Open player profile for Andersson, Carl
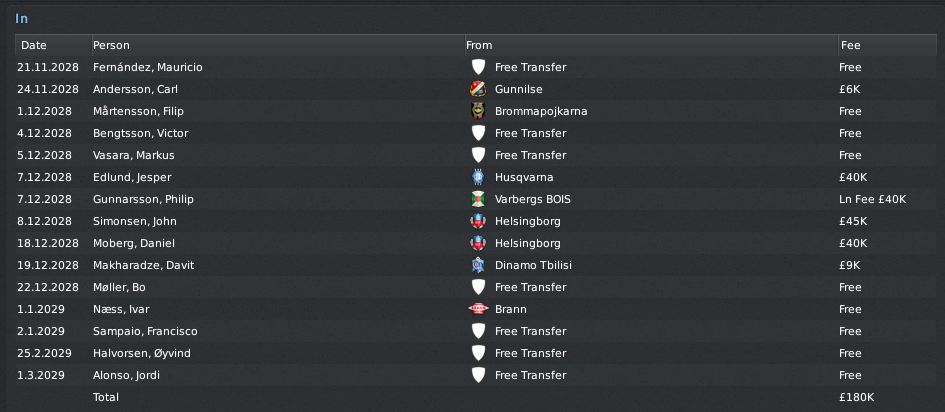Image resolution: width=945 pixels, height=412 pixels. click(135, 89)
